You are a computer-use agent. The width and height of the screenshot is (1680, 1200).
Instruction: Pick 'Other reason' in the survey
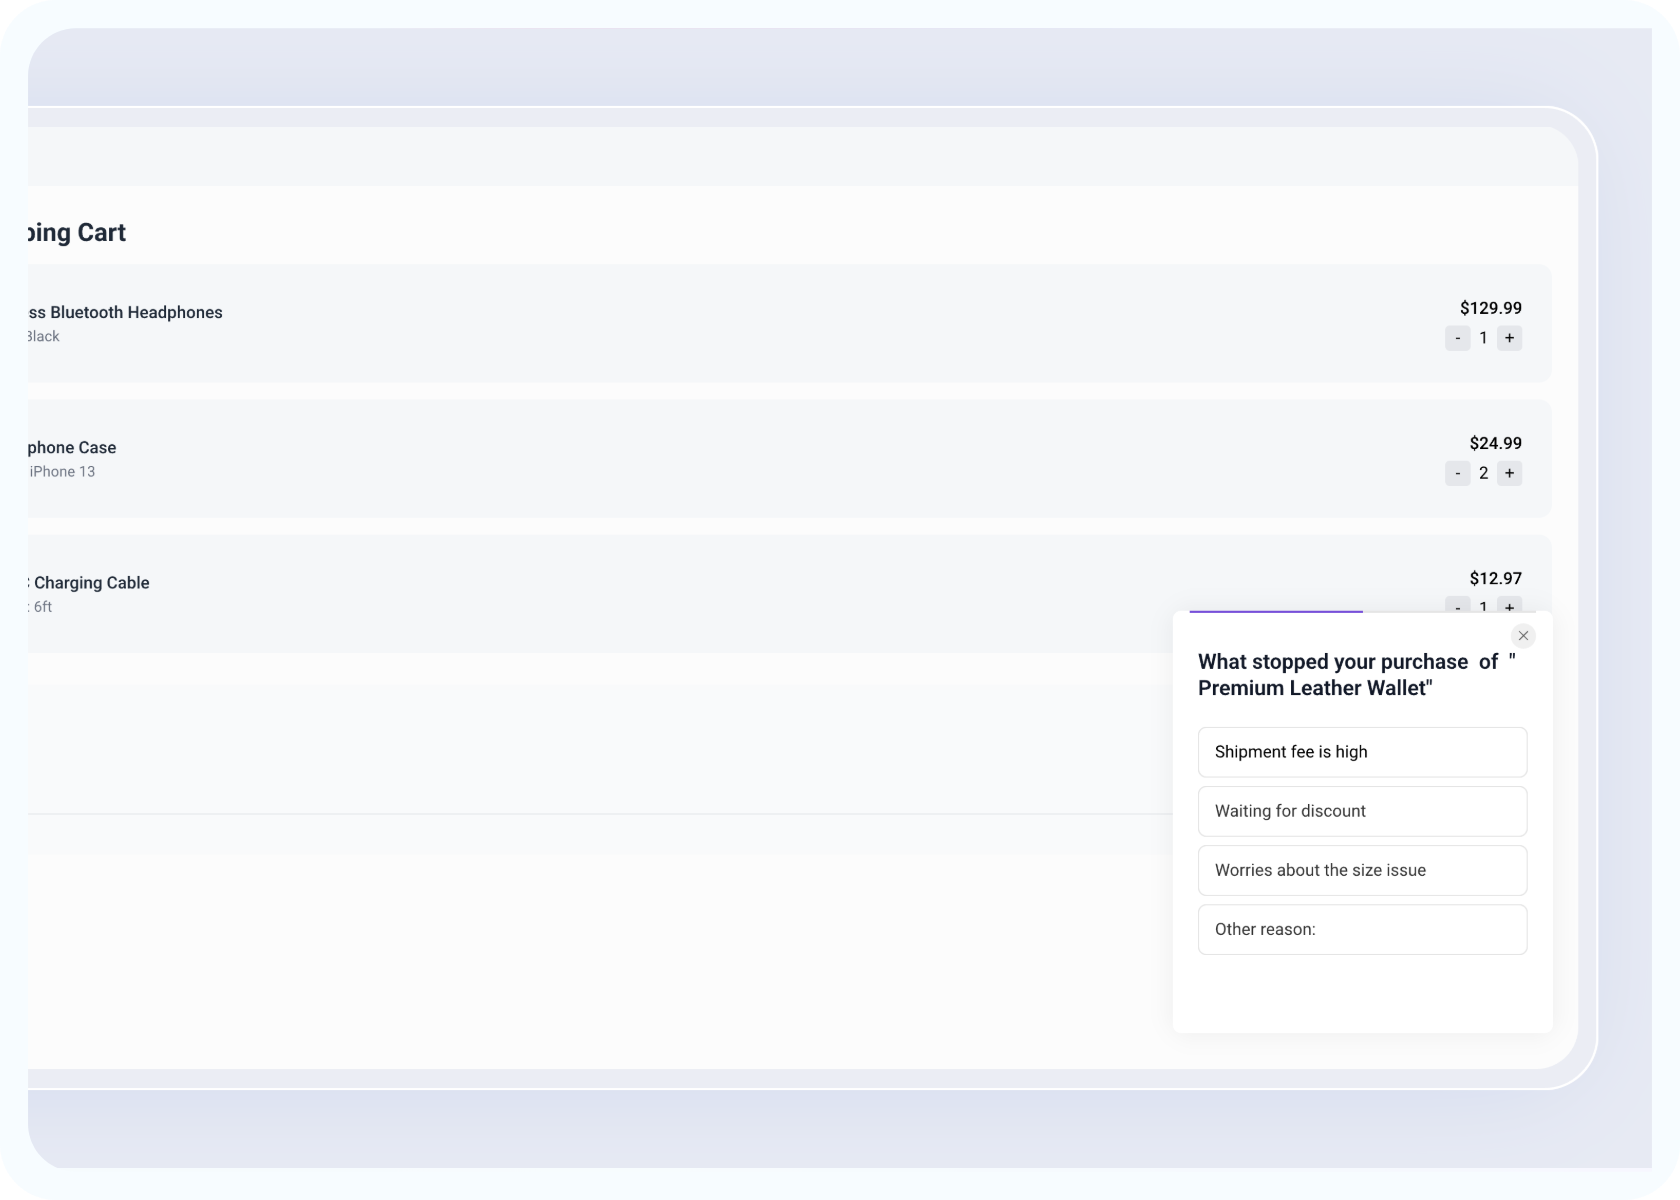[x=1362, y=929]
